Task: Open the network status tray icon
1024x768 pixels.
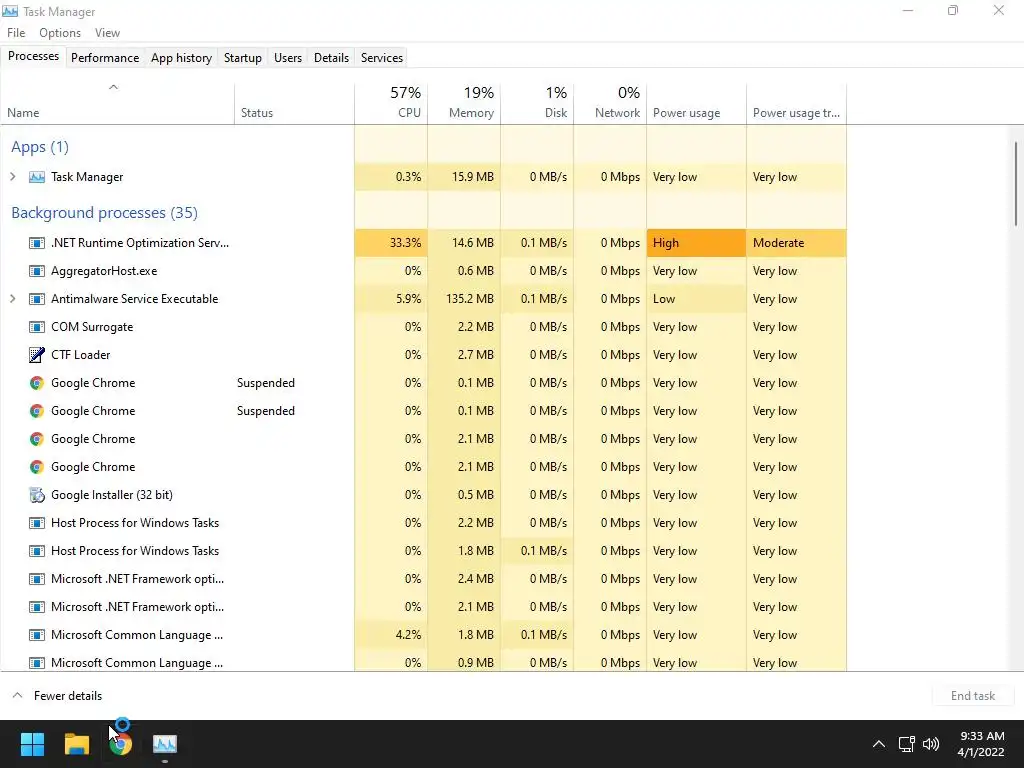Action: tap(906, 744)
